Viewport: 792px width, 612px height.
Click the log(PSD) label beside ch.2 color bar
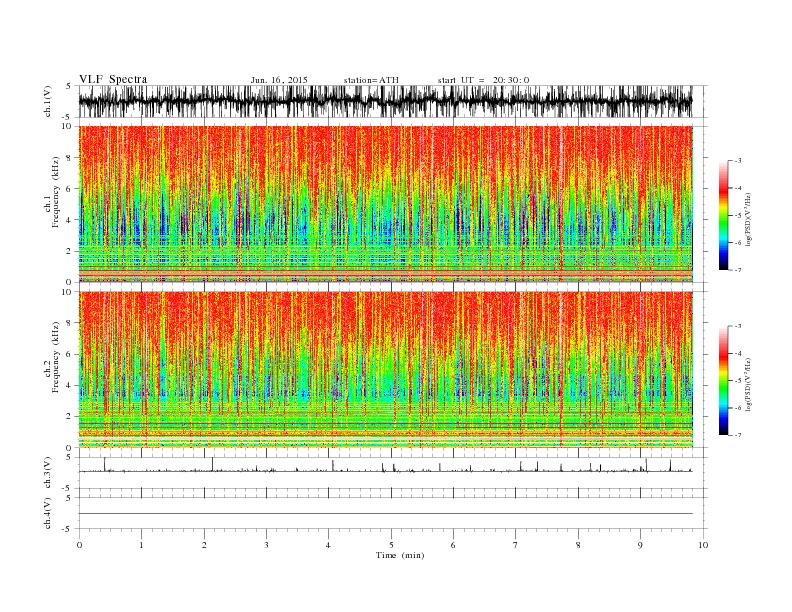click(748, 385)
